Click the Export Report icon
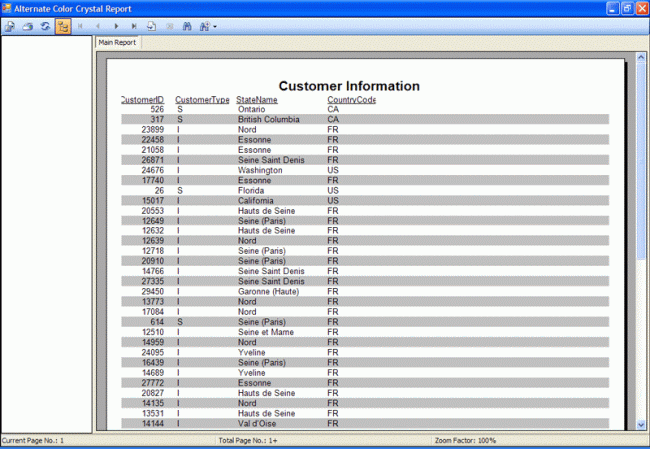 [10, 27]
